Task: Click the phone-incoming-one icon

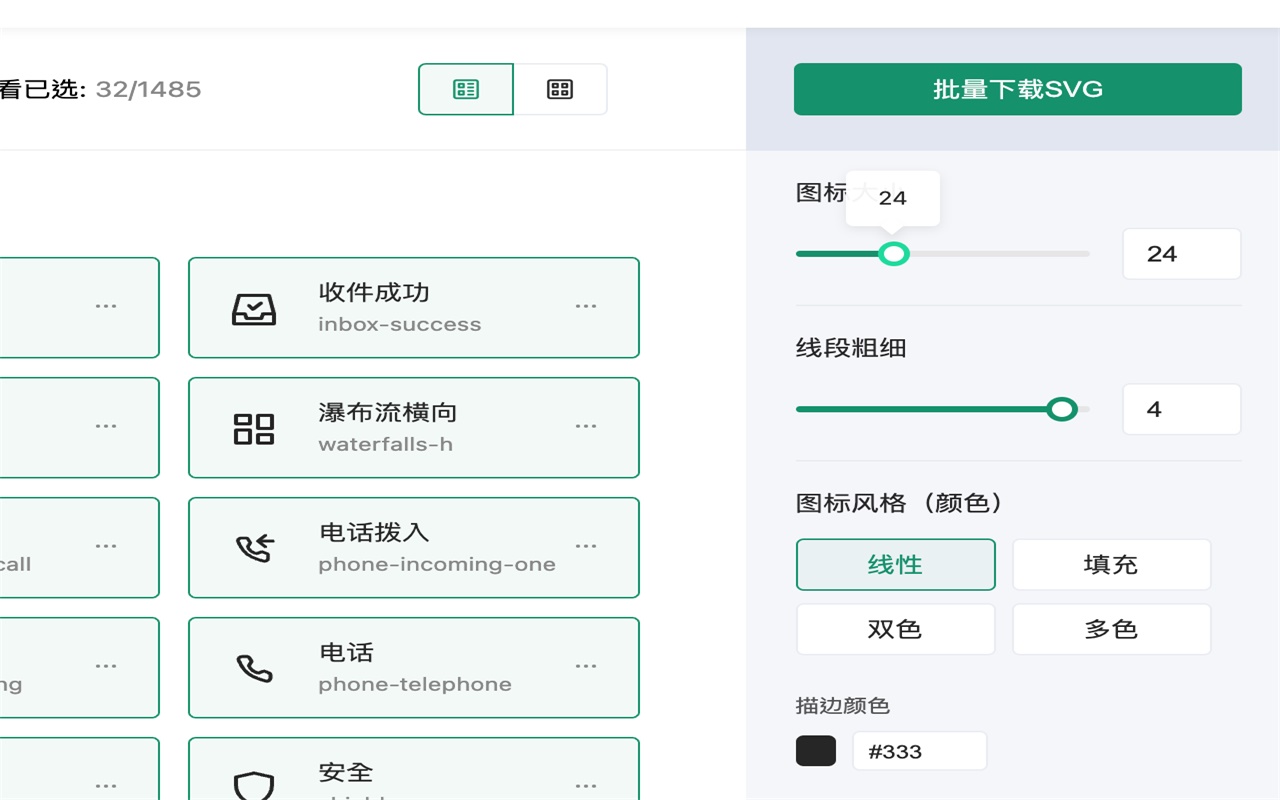Action: [x=254, y=548]
